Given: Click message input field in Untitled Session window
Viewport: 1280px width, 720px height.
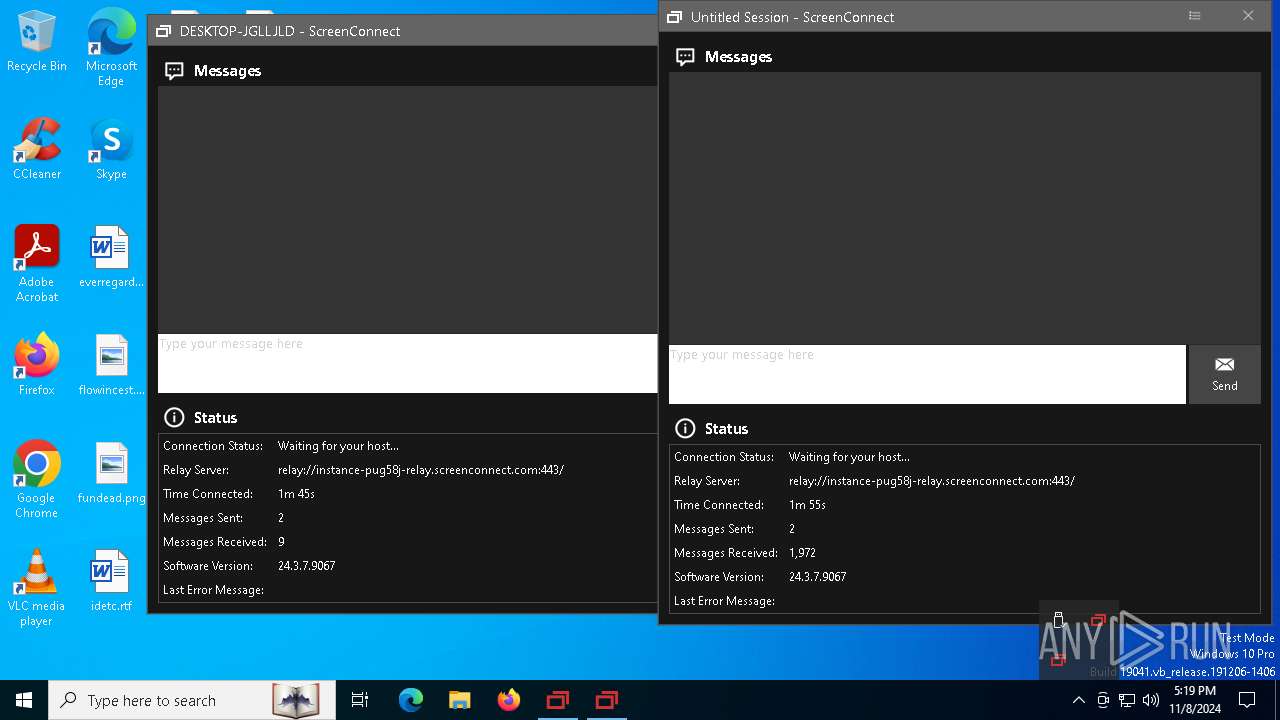Looking at the screenshot, I should click(927, 374).
